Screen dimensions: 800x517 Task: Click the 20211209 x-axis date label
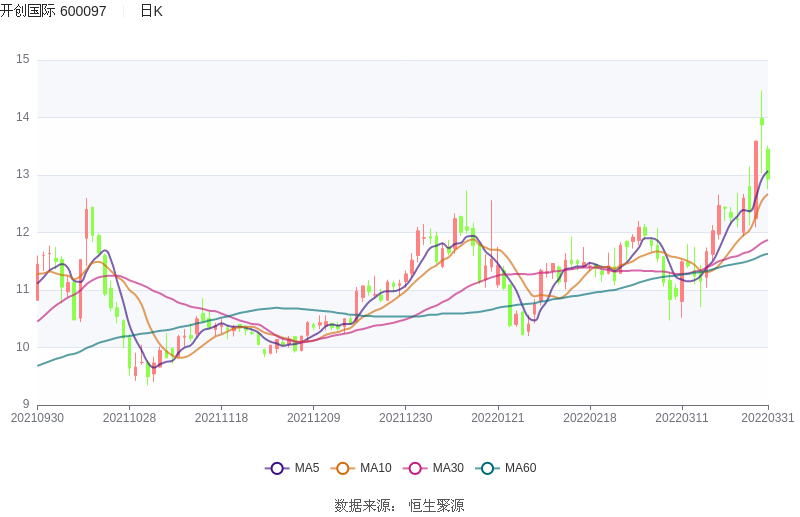tap(313, 417)
